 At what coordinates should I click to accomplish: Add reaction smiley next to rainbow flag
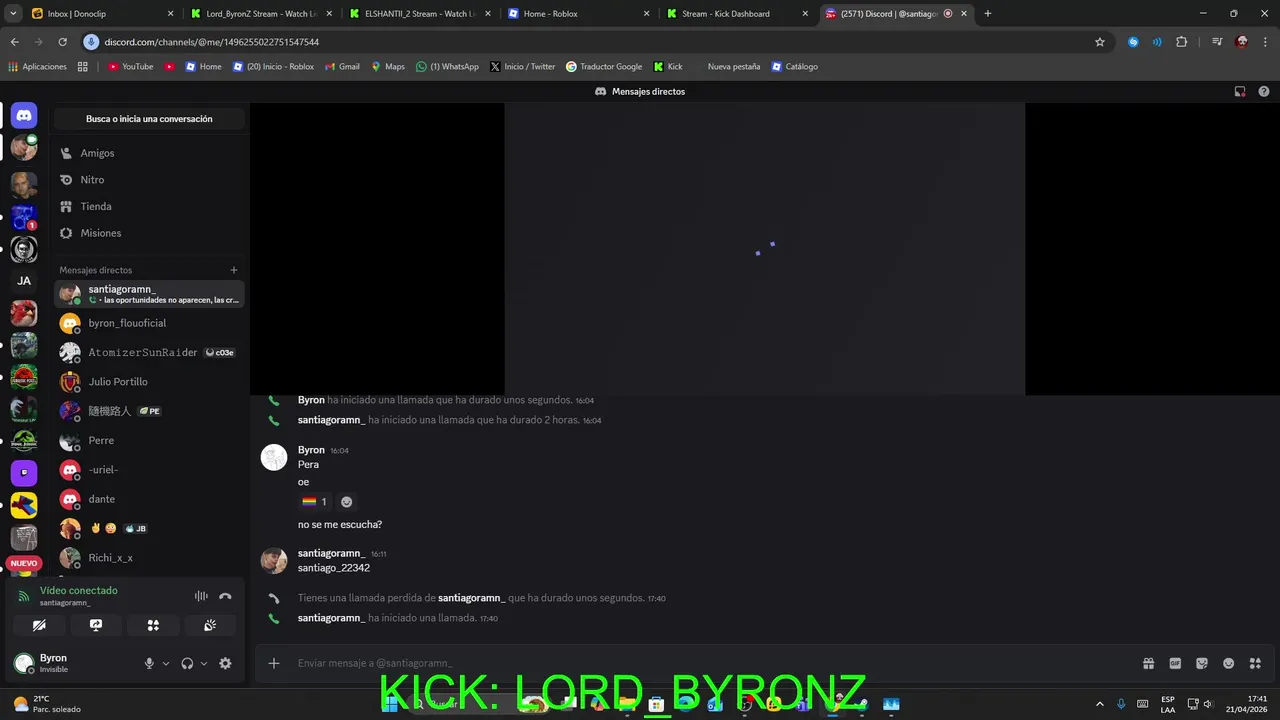(x=347, y=502)
